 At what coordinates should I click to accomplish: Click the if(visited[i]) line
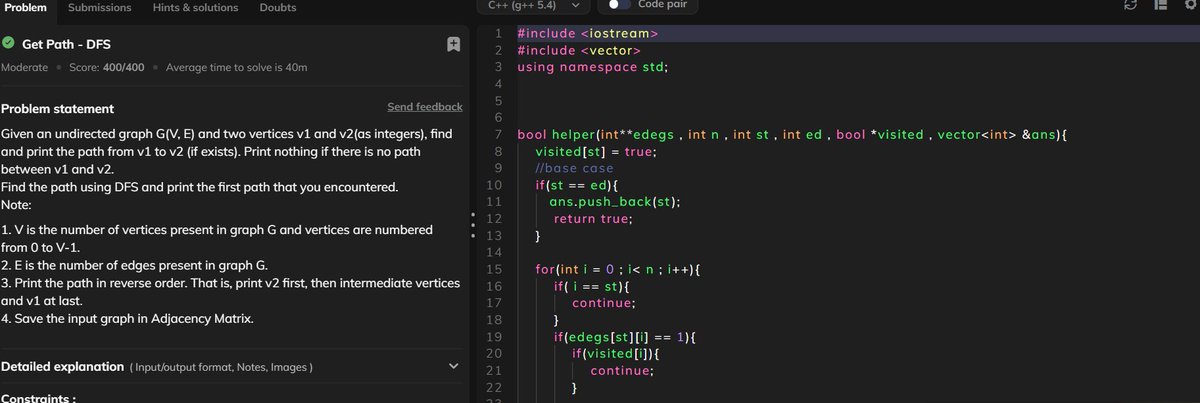click(x=617, y=354)
